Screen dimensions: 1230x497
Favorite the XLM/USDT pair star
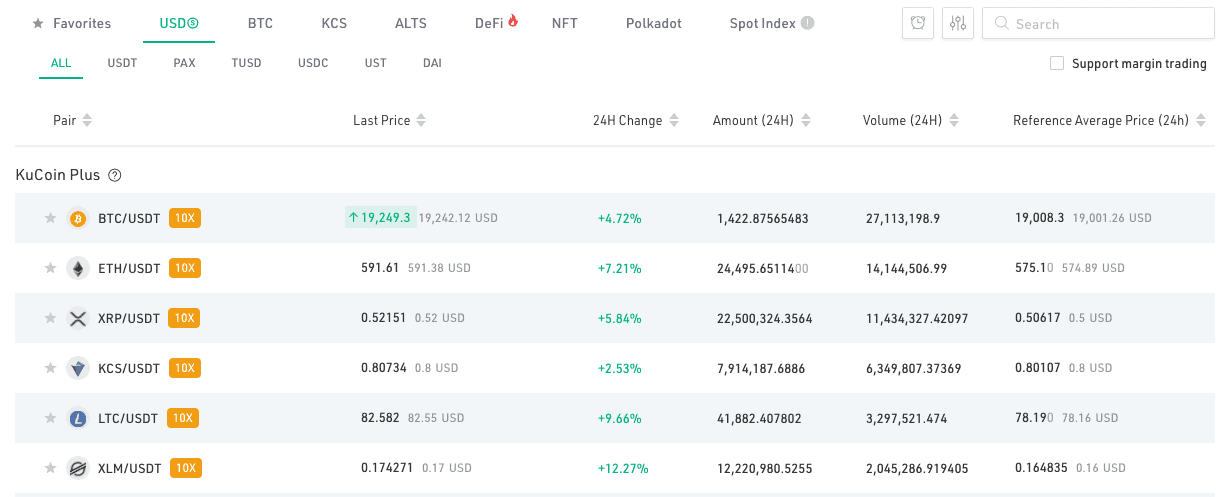[x=50, y=468]
